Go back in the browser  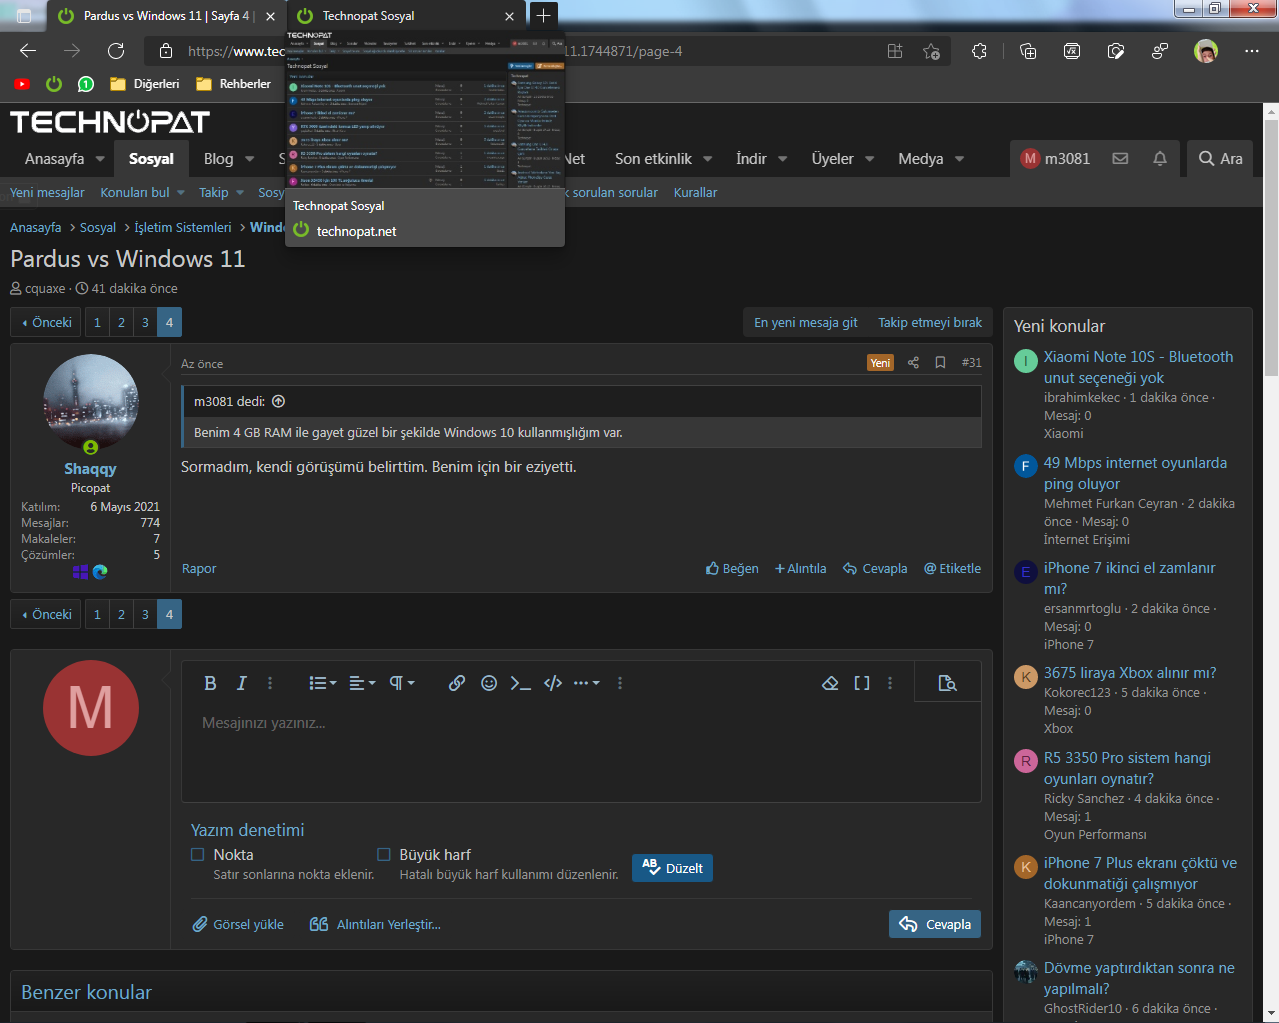[x=28, y=51]
